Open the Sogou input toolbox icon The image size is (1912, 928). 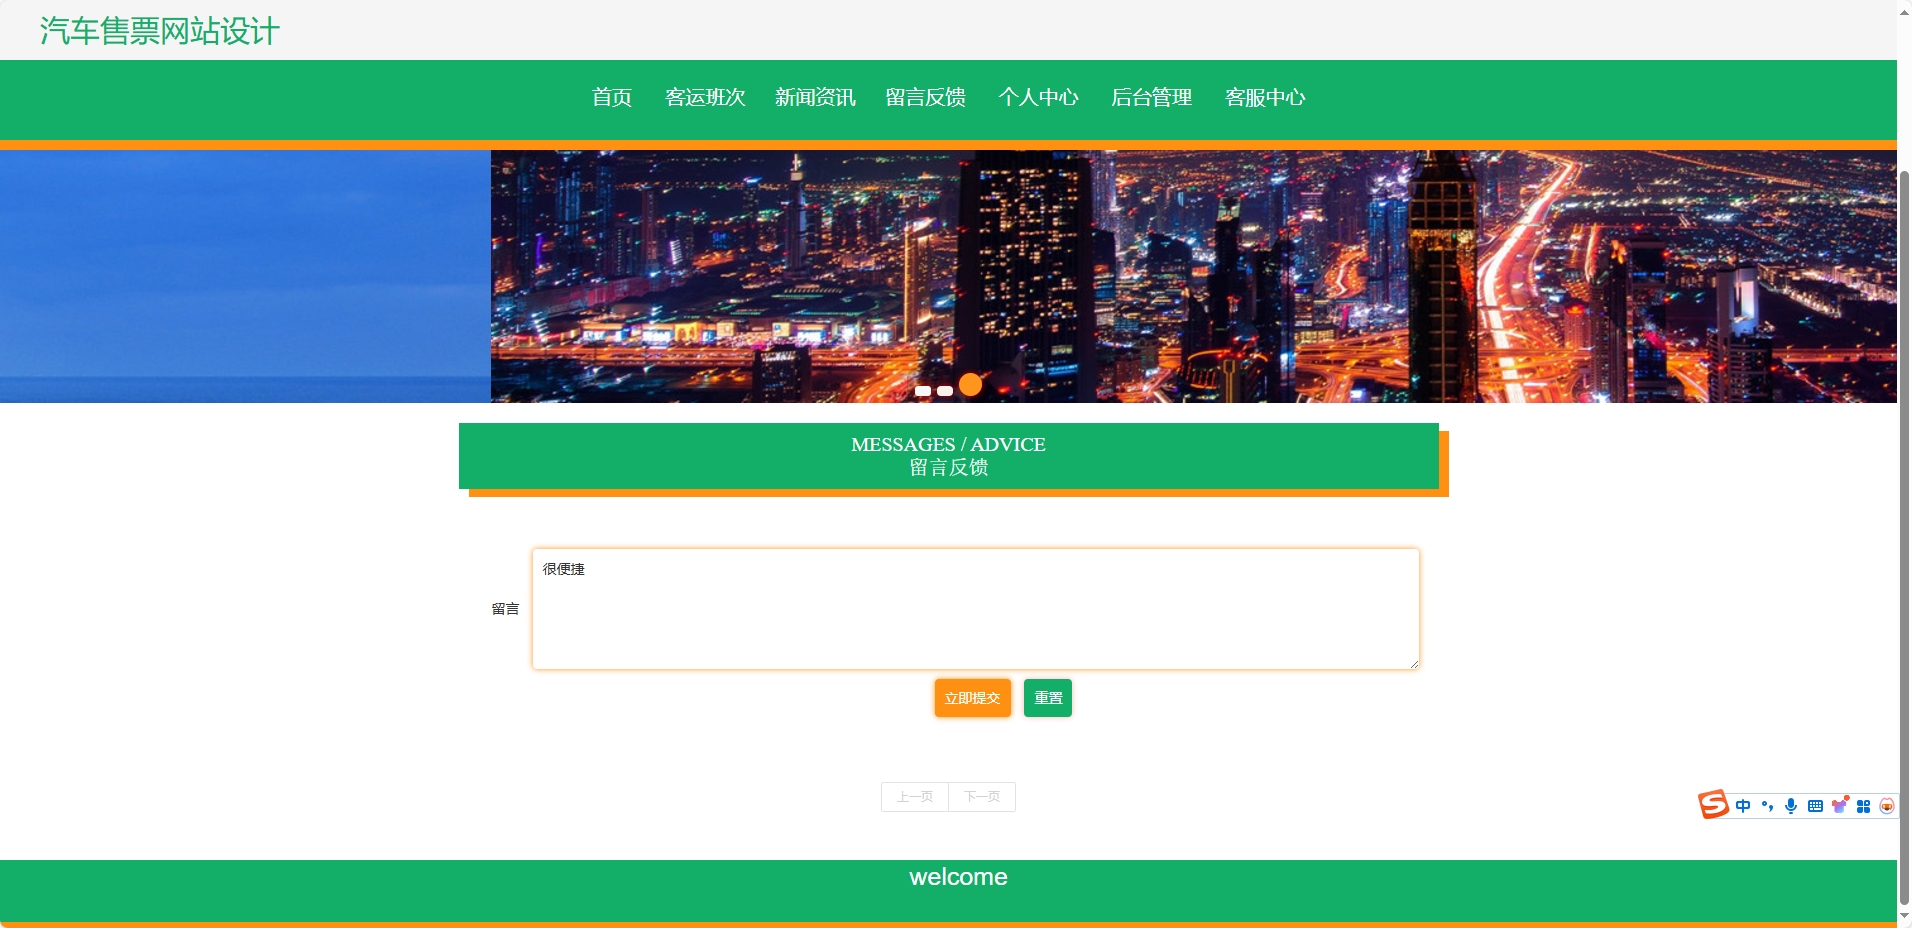1864,805
